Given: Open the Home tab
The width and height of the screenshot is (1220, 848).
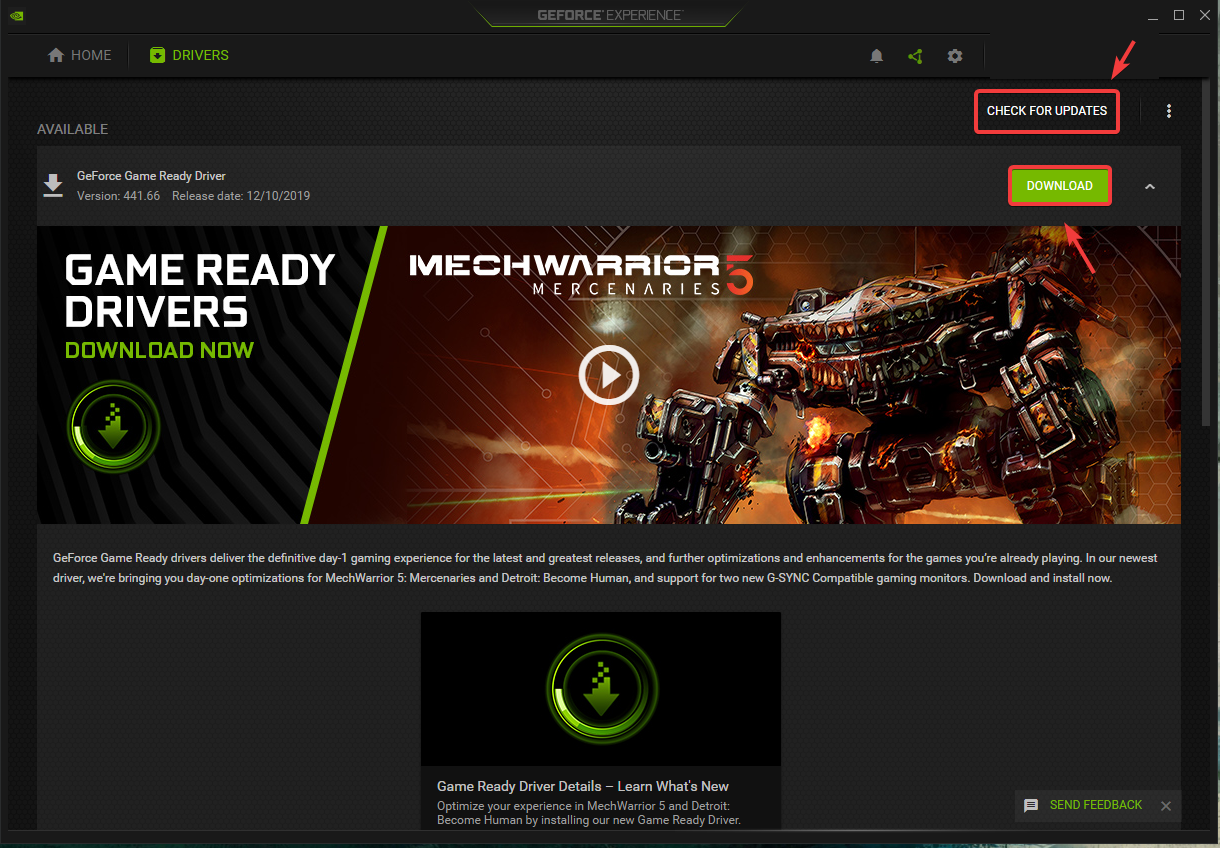Looking at the screenshot, I should click(80, 55).
